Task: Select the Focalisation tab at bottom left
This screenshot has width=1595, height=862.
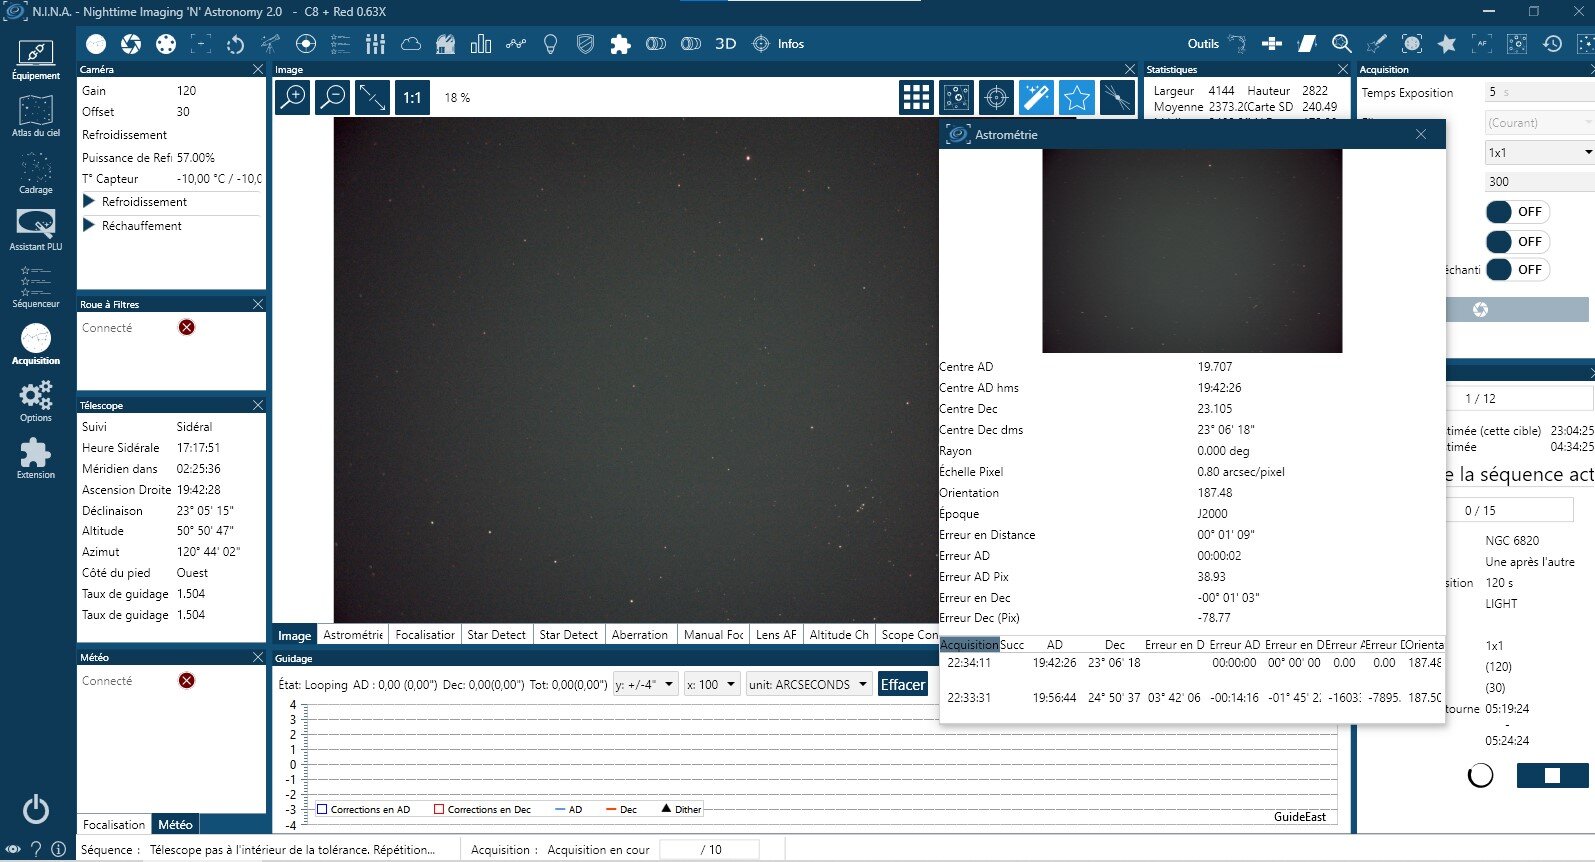Action: tap(114, 824)
